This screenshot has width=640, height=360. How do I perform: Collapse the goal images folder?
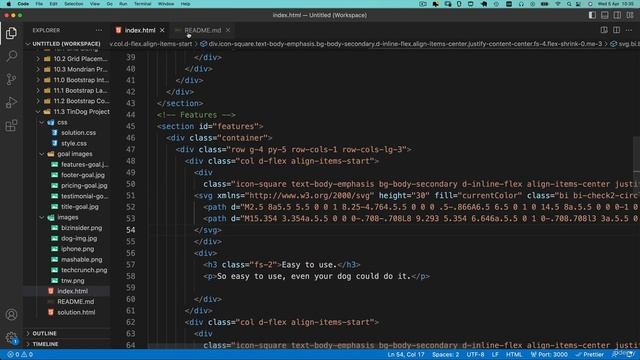(x=67, y=154)
